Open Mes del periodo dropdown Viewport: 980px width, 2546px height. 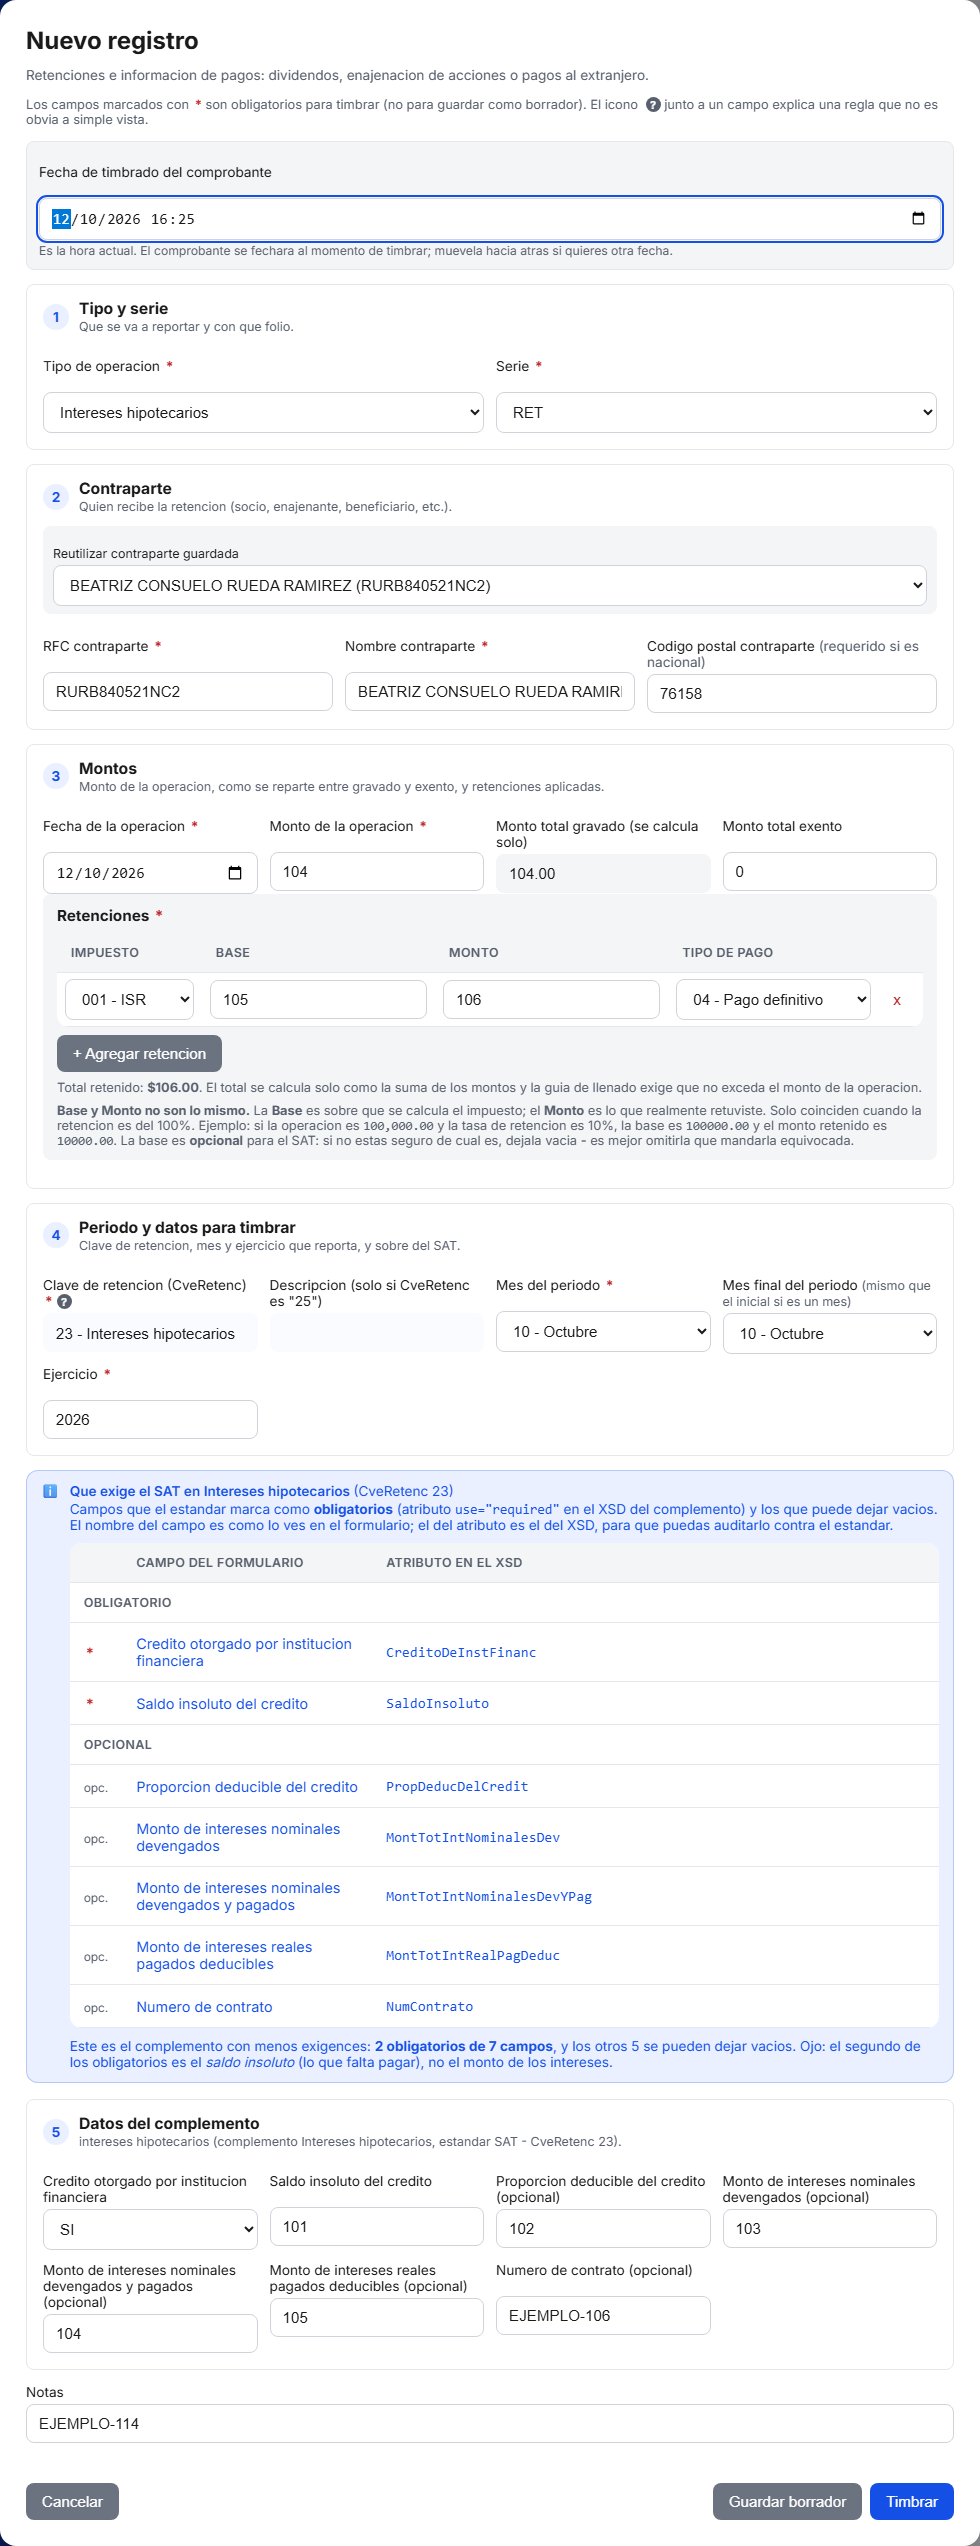tap(603, 1332)
